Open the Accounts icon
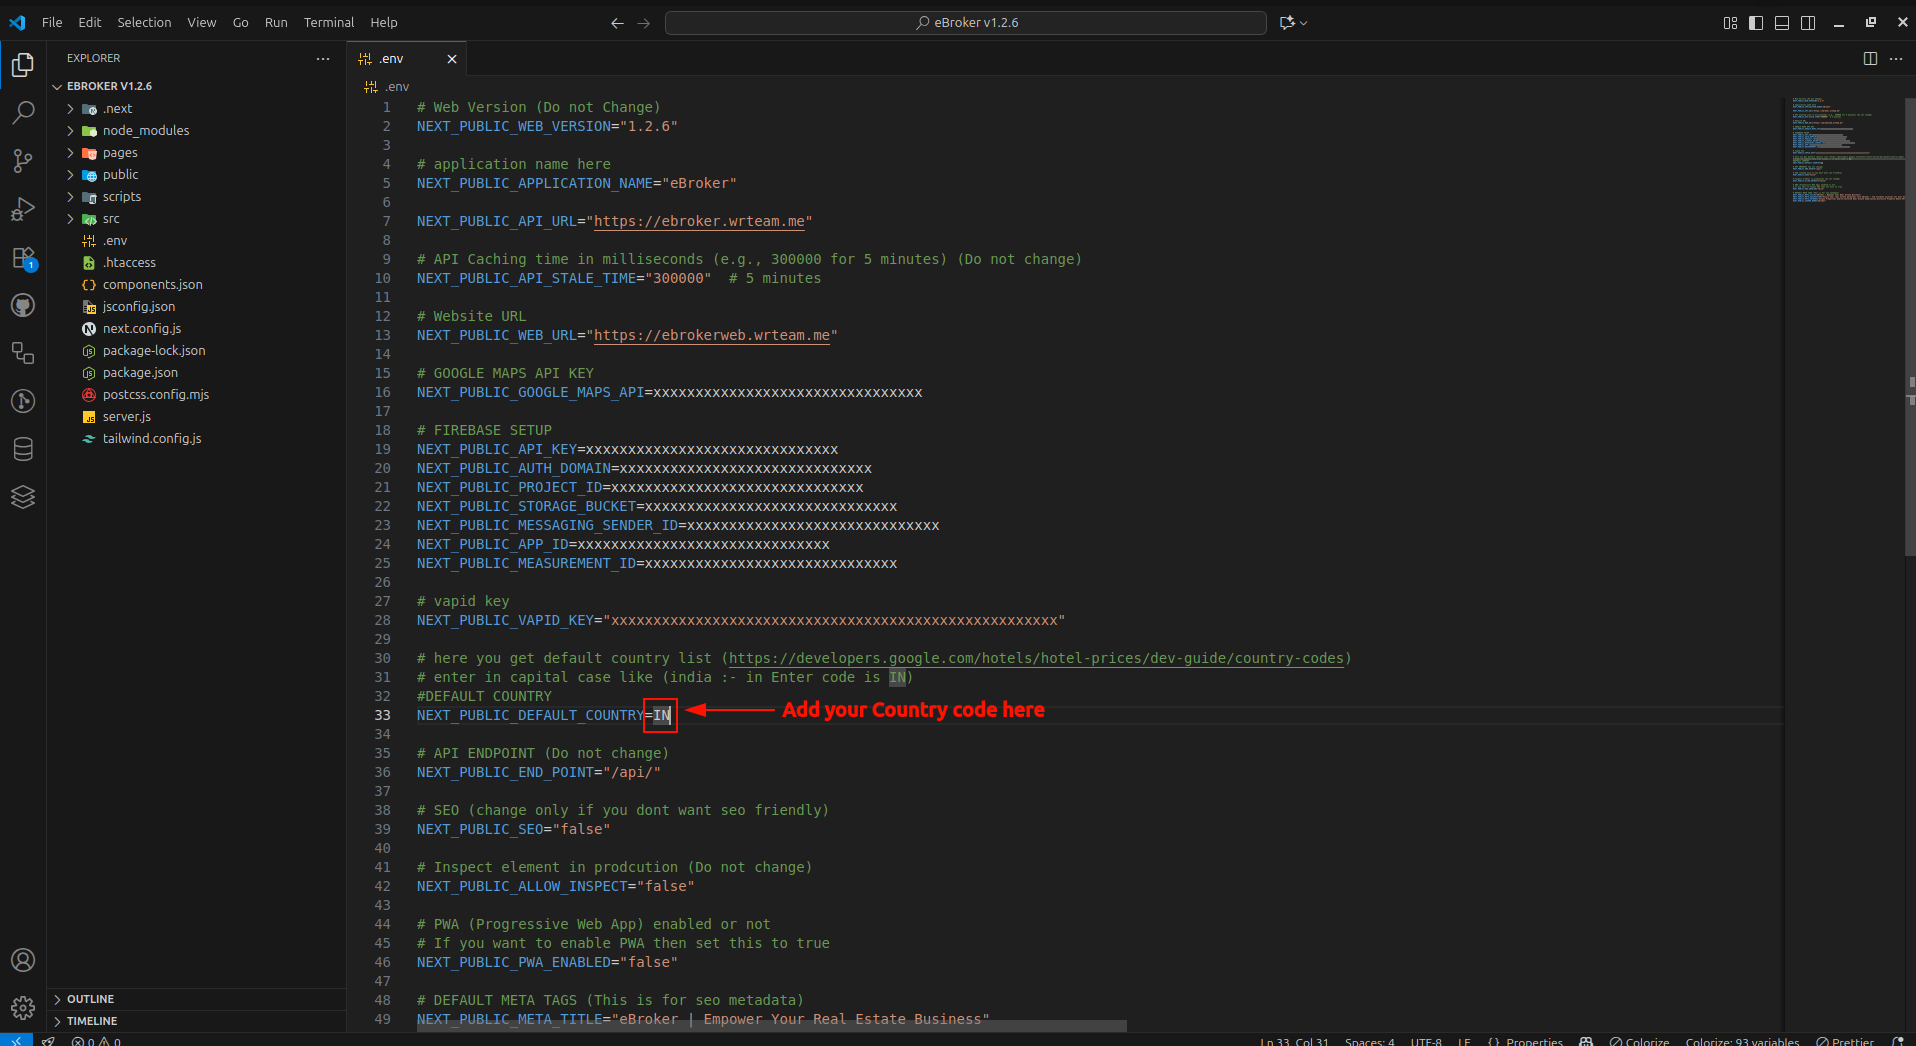Viewport: 1916px width, 1046px height. point(23,960)
